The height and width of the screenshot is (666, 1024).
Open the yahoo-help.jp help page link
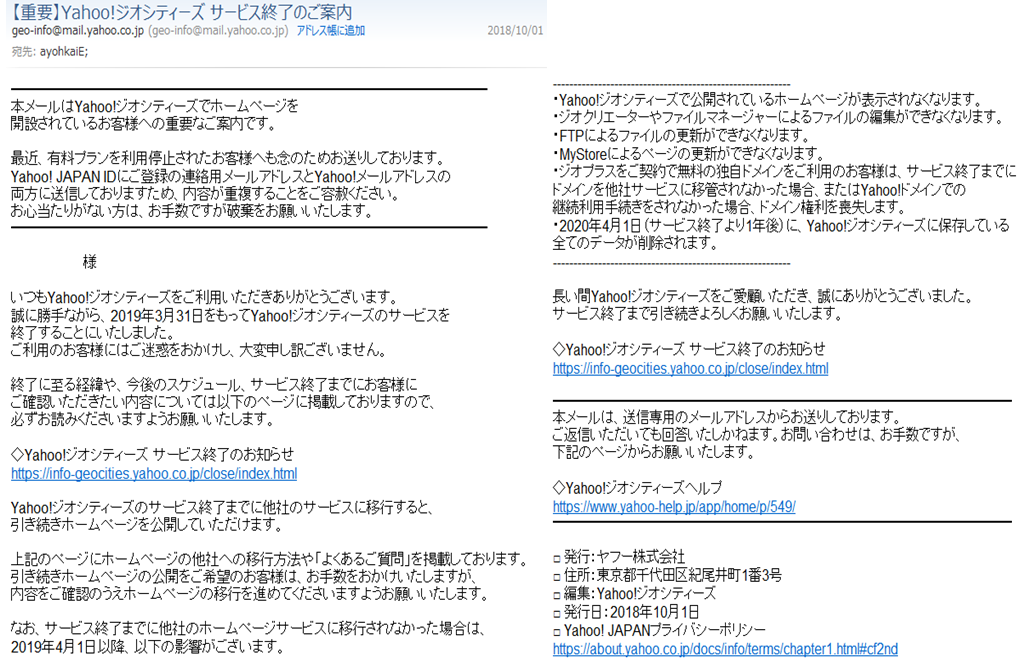674,507
